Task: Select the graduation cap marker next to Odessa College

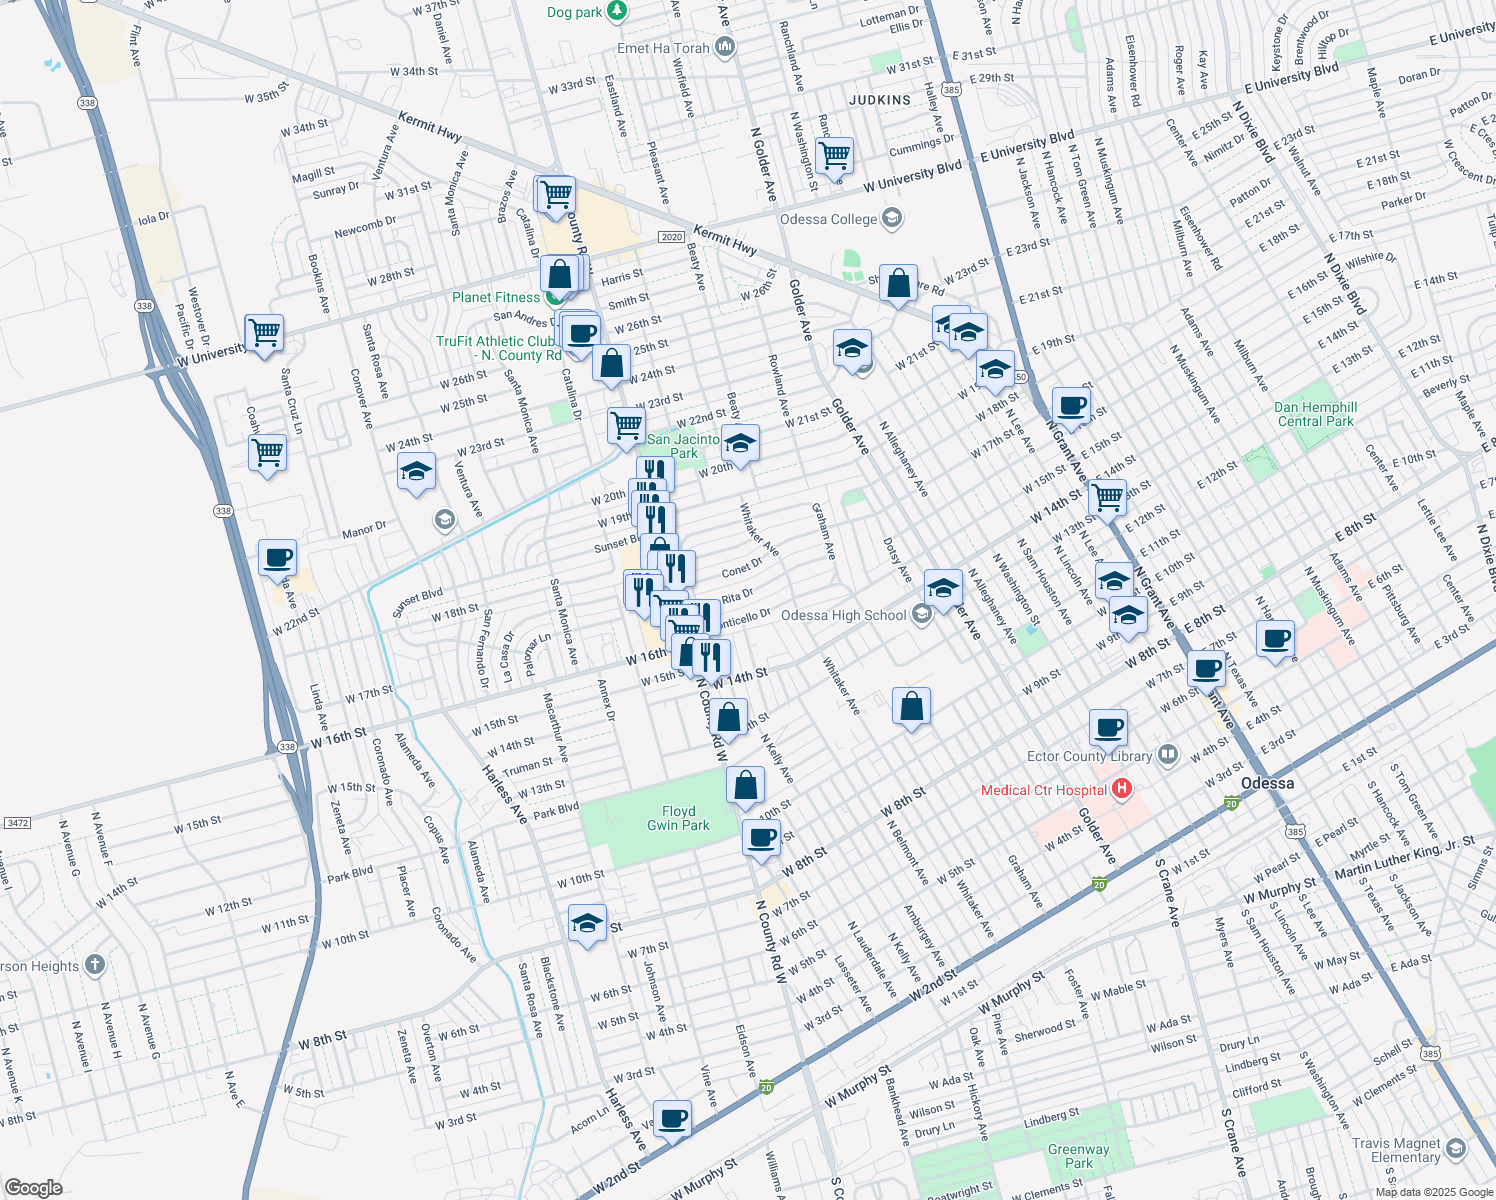Action: [x=891, y=218]
